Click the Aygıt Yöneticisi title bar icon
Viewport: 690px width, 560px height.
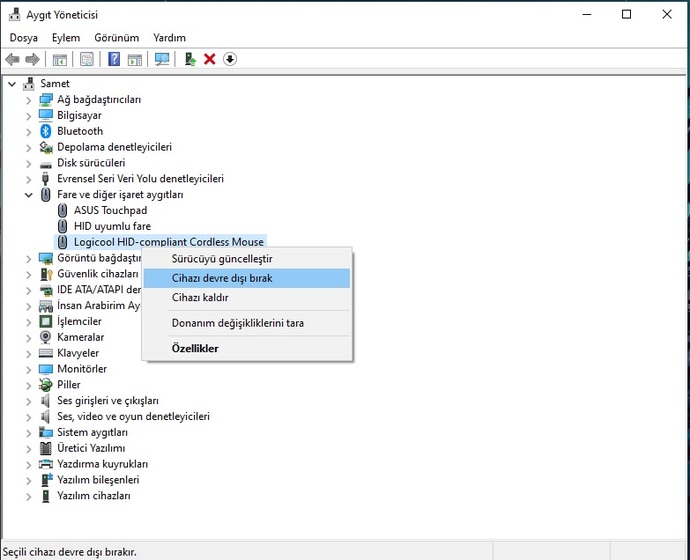[x=15, y=15]
